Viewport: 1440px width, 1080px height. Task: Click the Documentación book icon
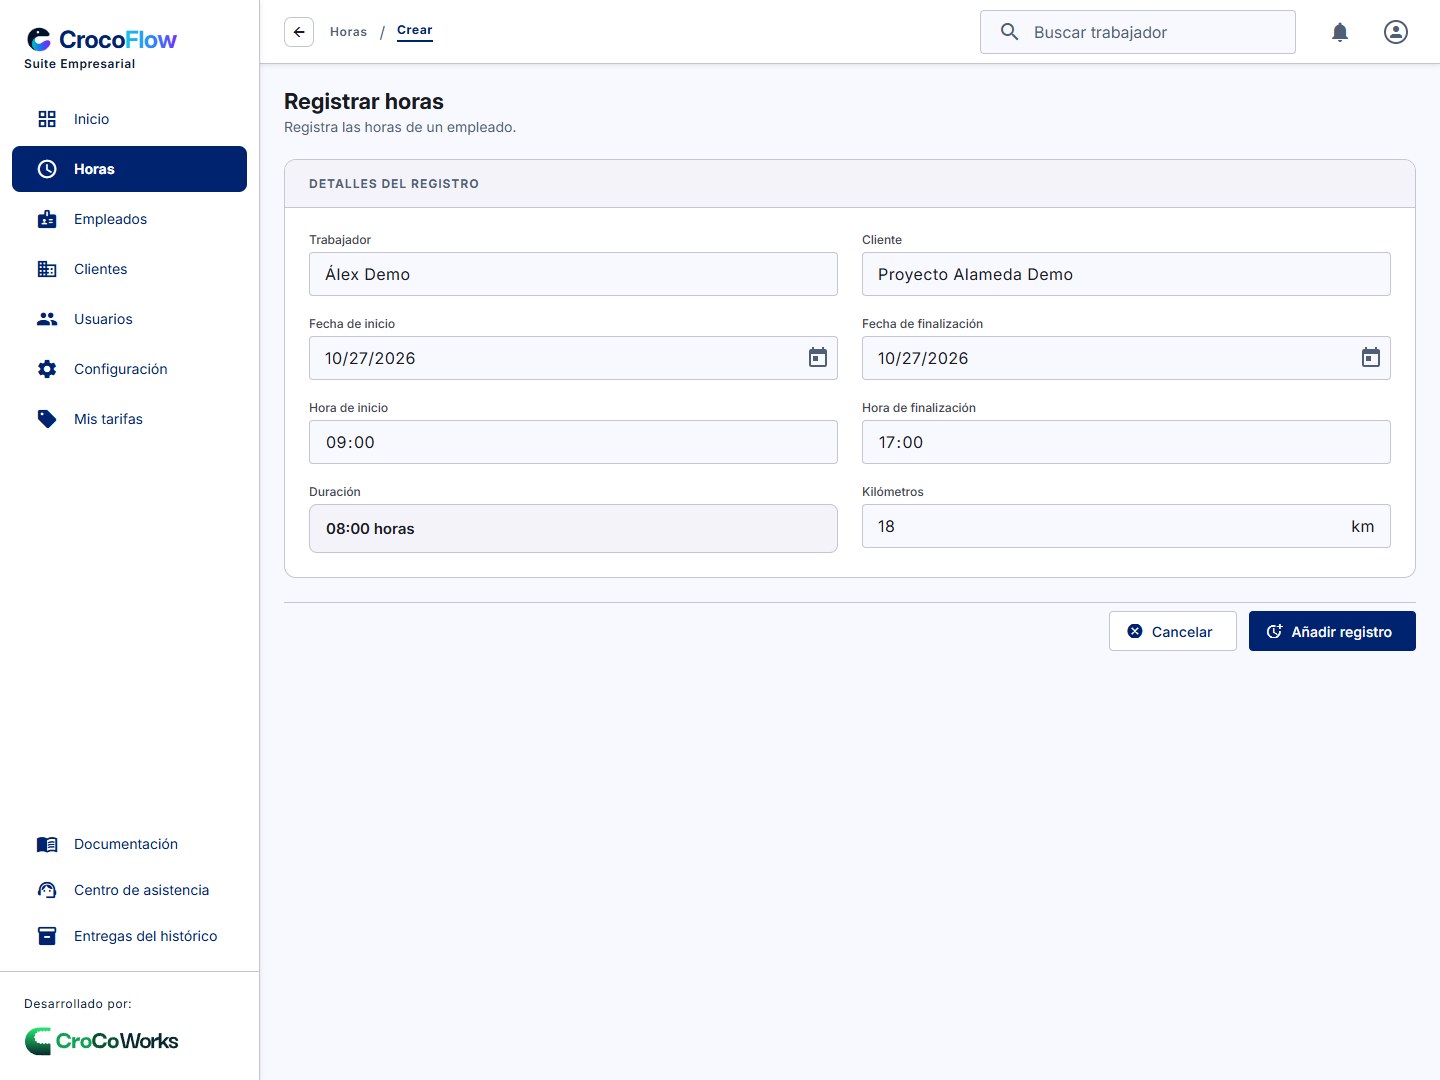(47, 844)
